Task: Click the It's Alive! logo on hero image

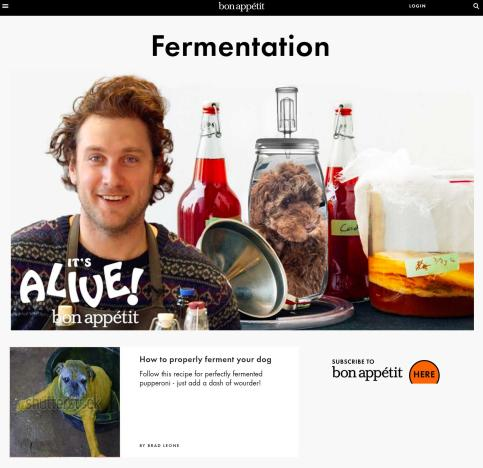Action: tap(81, 282)
